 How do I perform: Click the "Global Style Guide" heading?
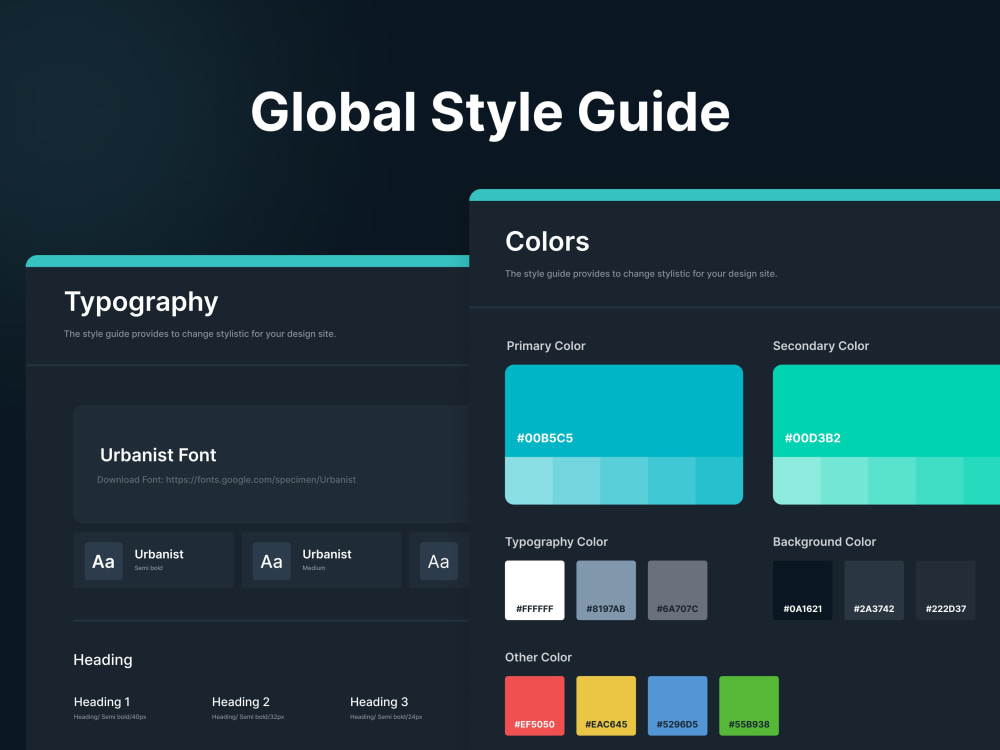click(x=490, y=112)
